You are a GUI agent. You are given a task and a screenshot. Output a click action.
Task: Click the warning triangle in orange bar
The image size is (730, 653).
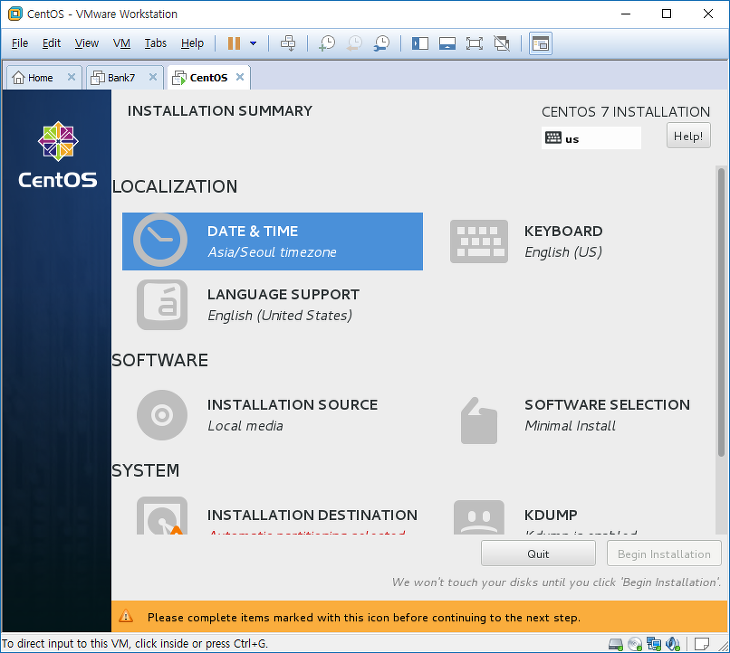tap(126, 616)
